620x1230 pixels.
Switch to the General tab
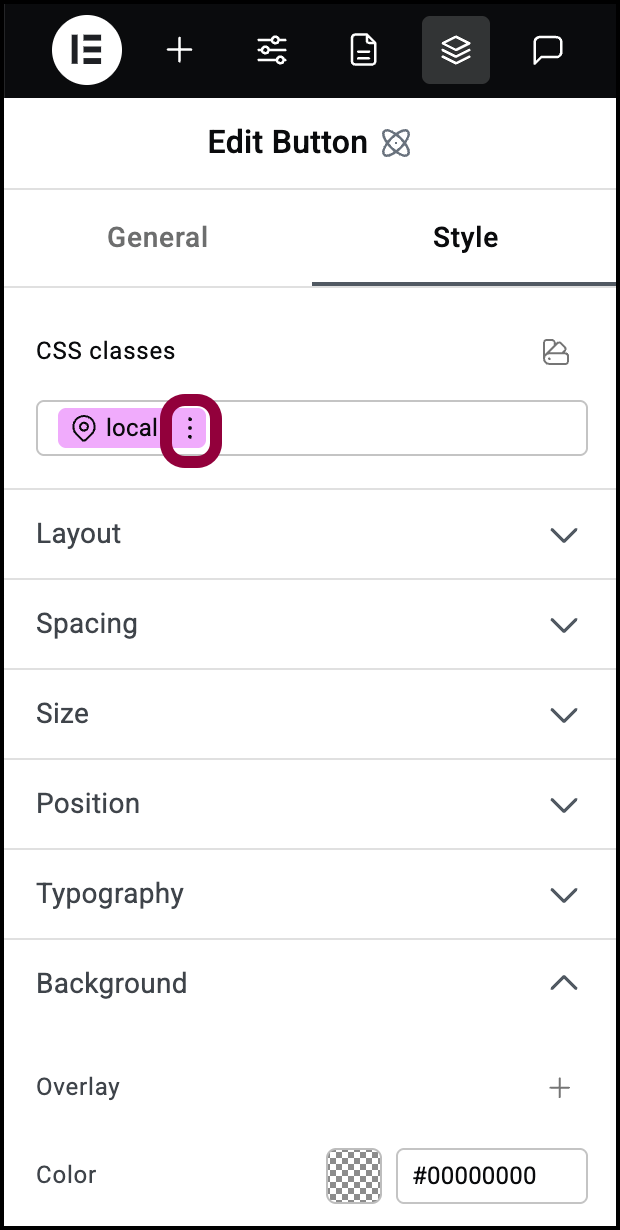click(x=157, y=238)
